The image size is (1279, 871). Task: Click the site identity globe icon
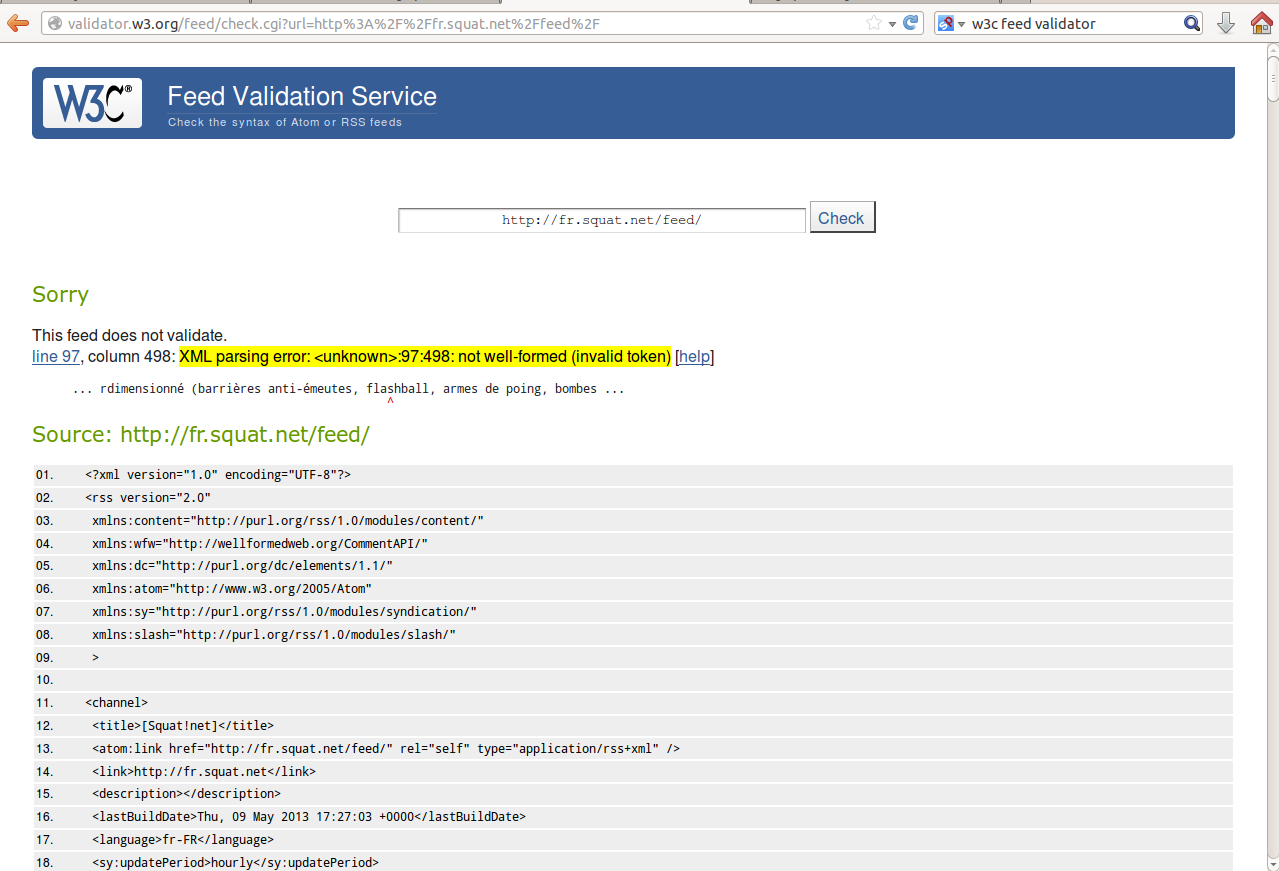pos(55,23)
